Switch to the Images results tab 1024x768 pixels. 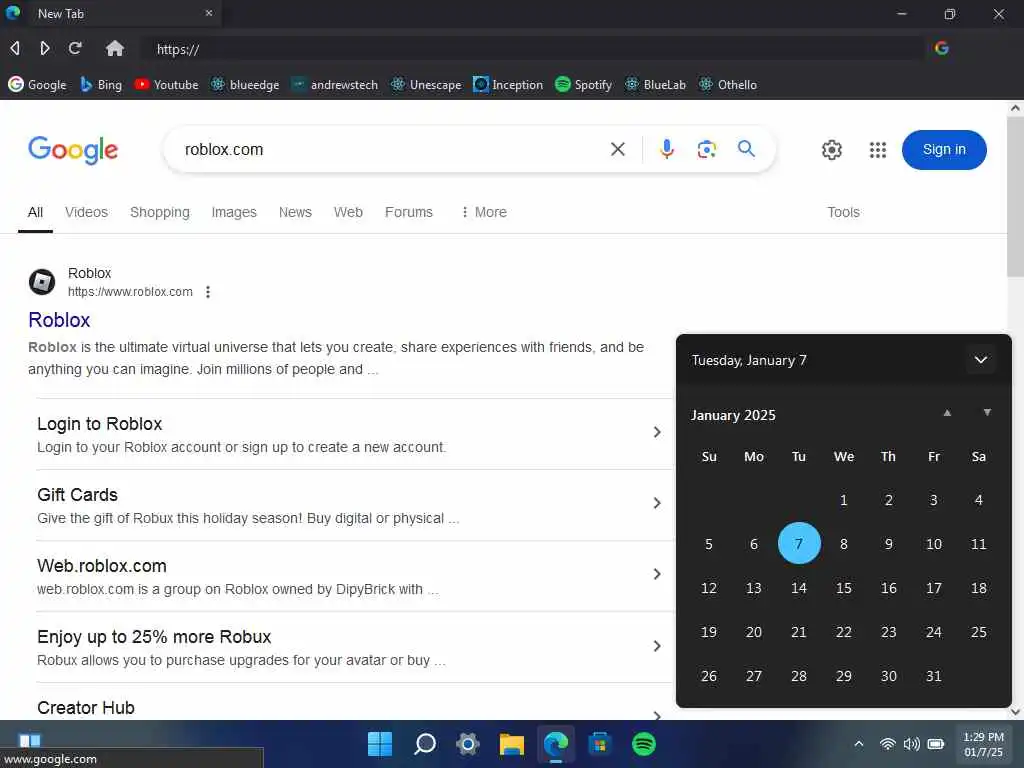coord(234,212)
